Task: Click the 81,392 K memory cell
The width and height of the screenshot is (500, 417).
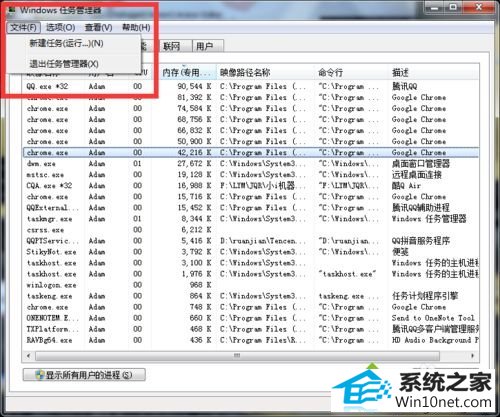Action: tap(194, 97)
